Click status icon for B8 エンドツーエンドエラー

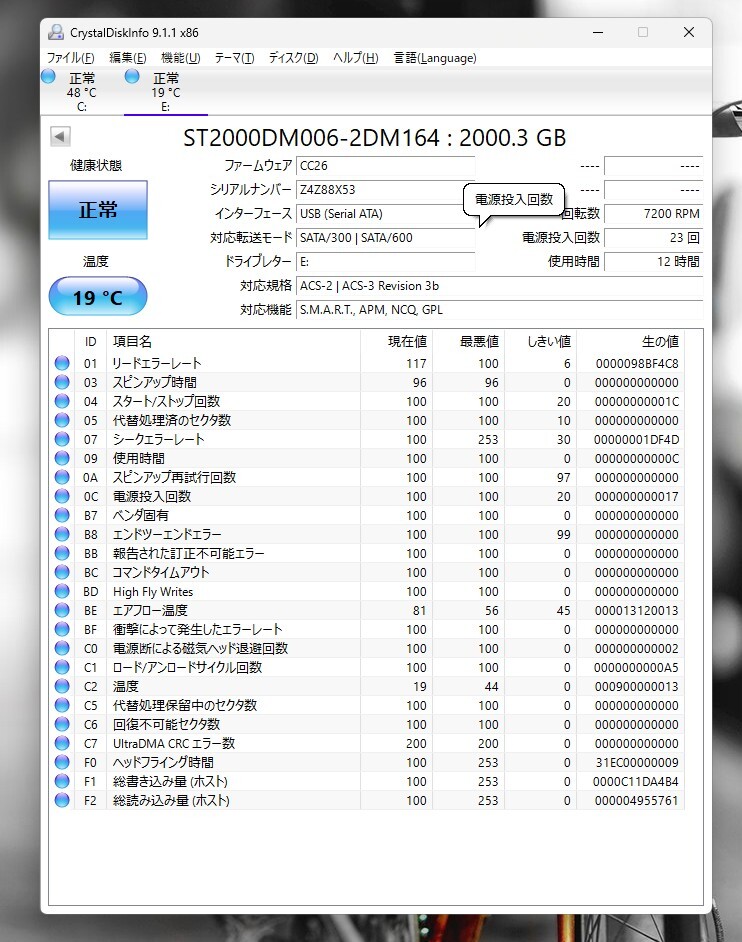point(62,534)
